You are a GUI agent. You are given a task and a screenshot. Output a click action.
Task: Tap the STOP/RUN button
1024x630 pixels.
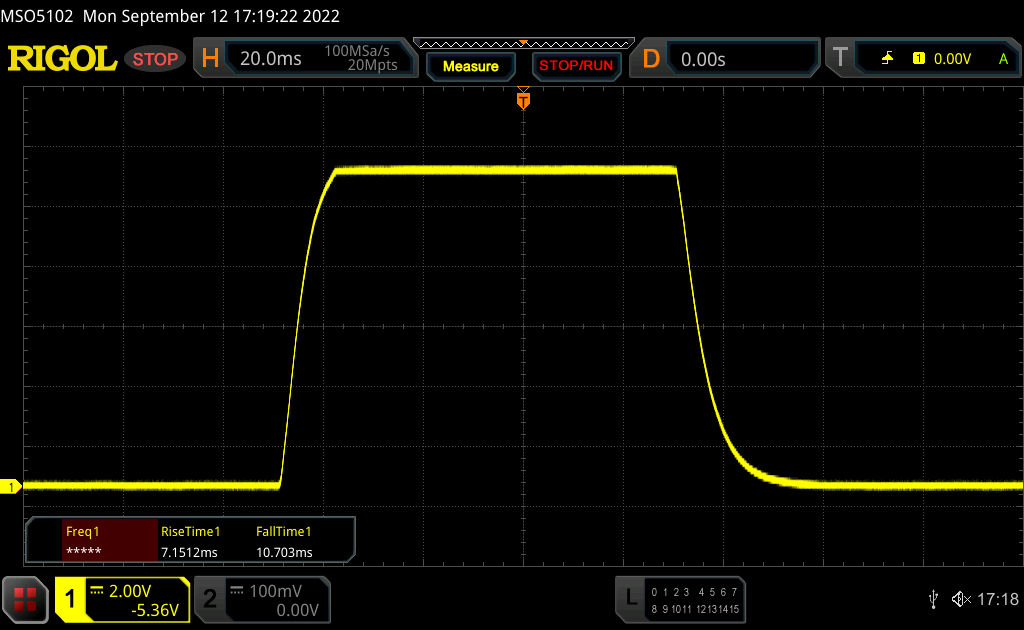tap(576, 66)
